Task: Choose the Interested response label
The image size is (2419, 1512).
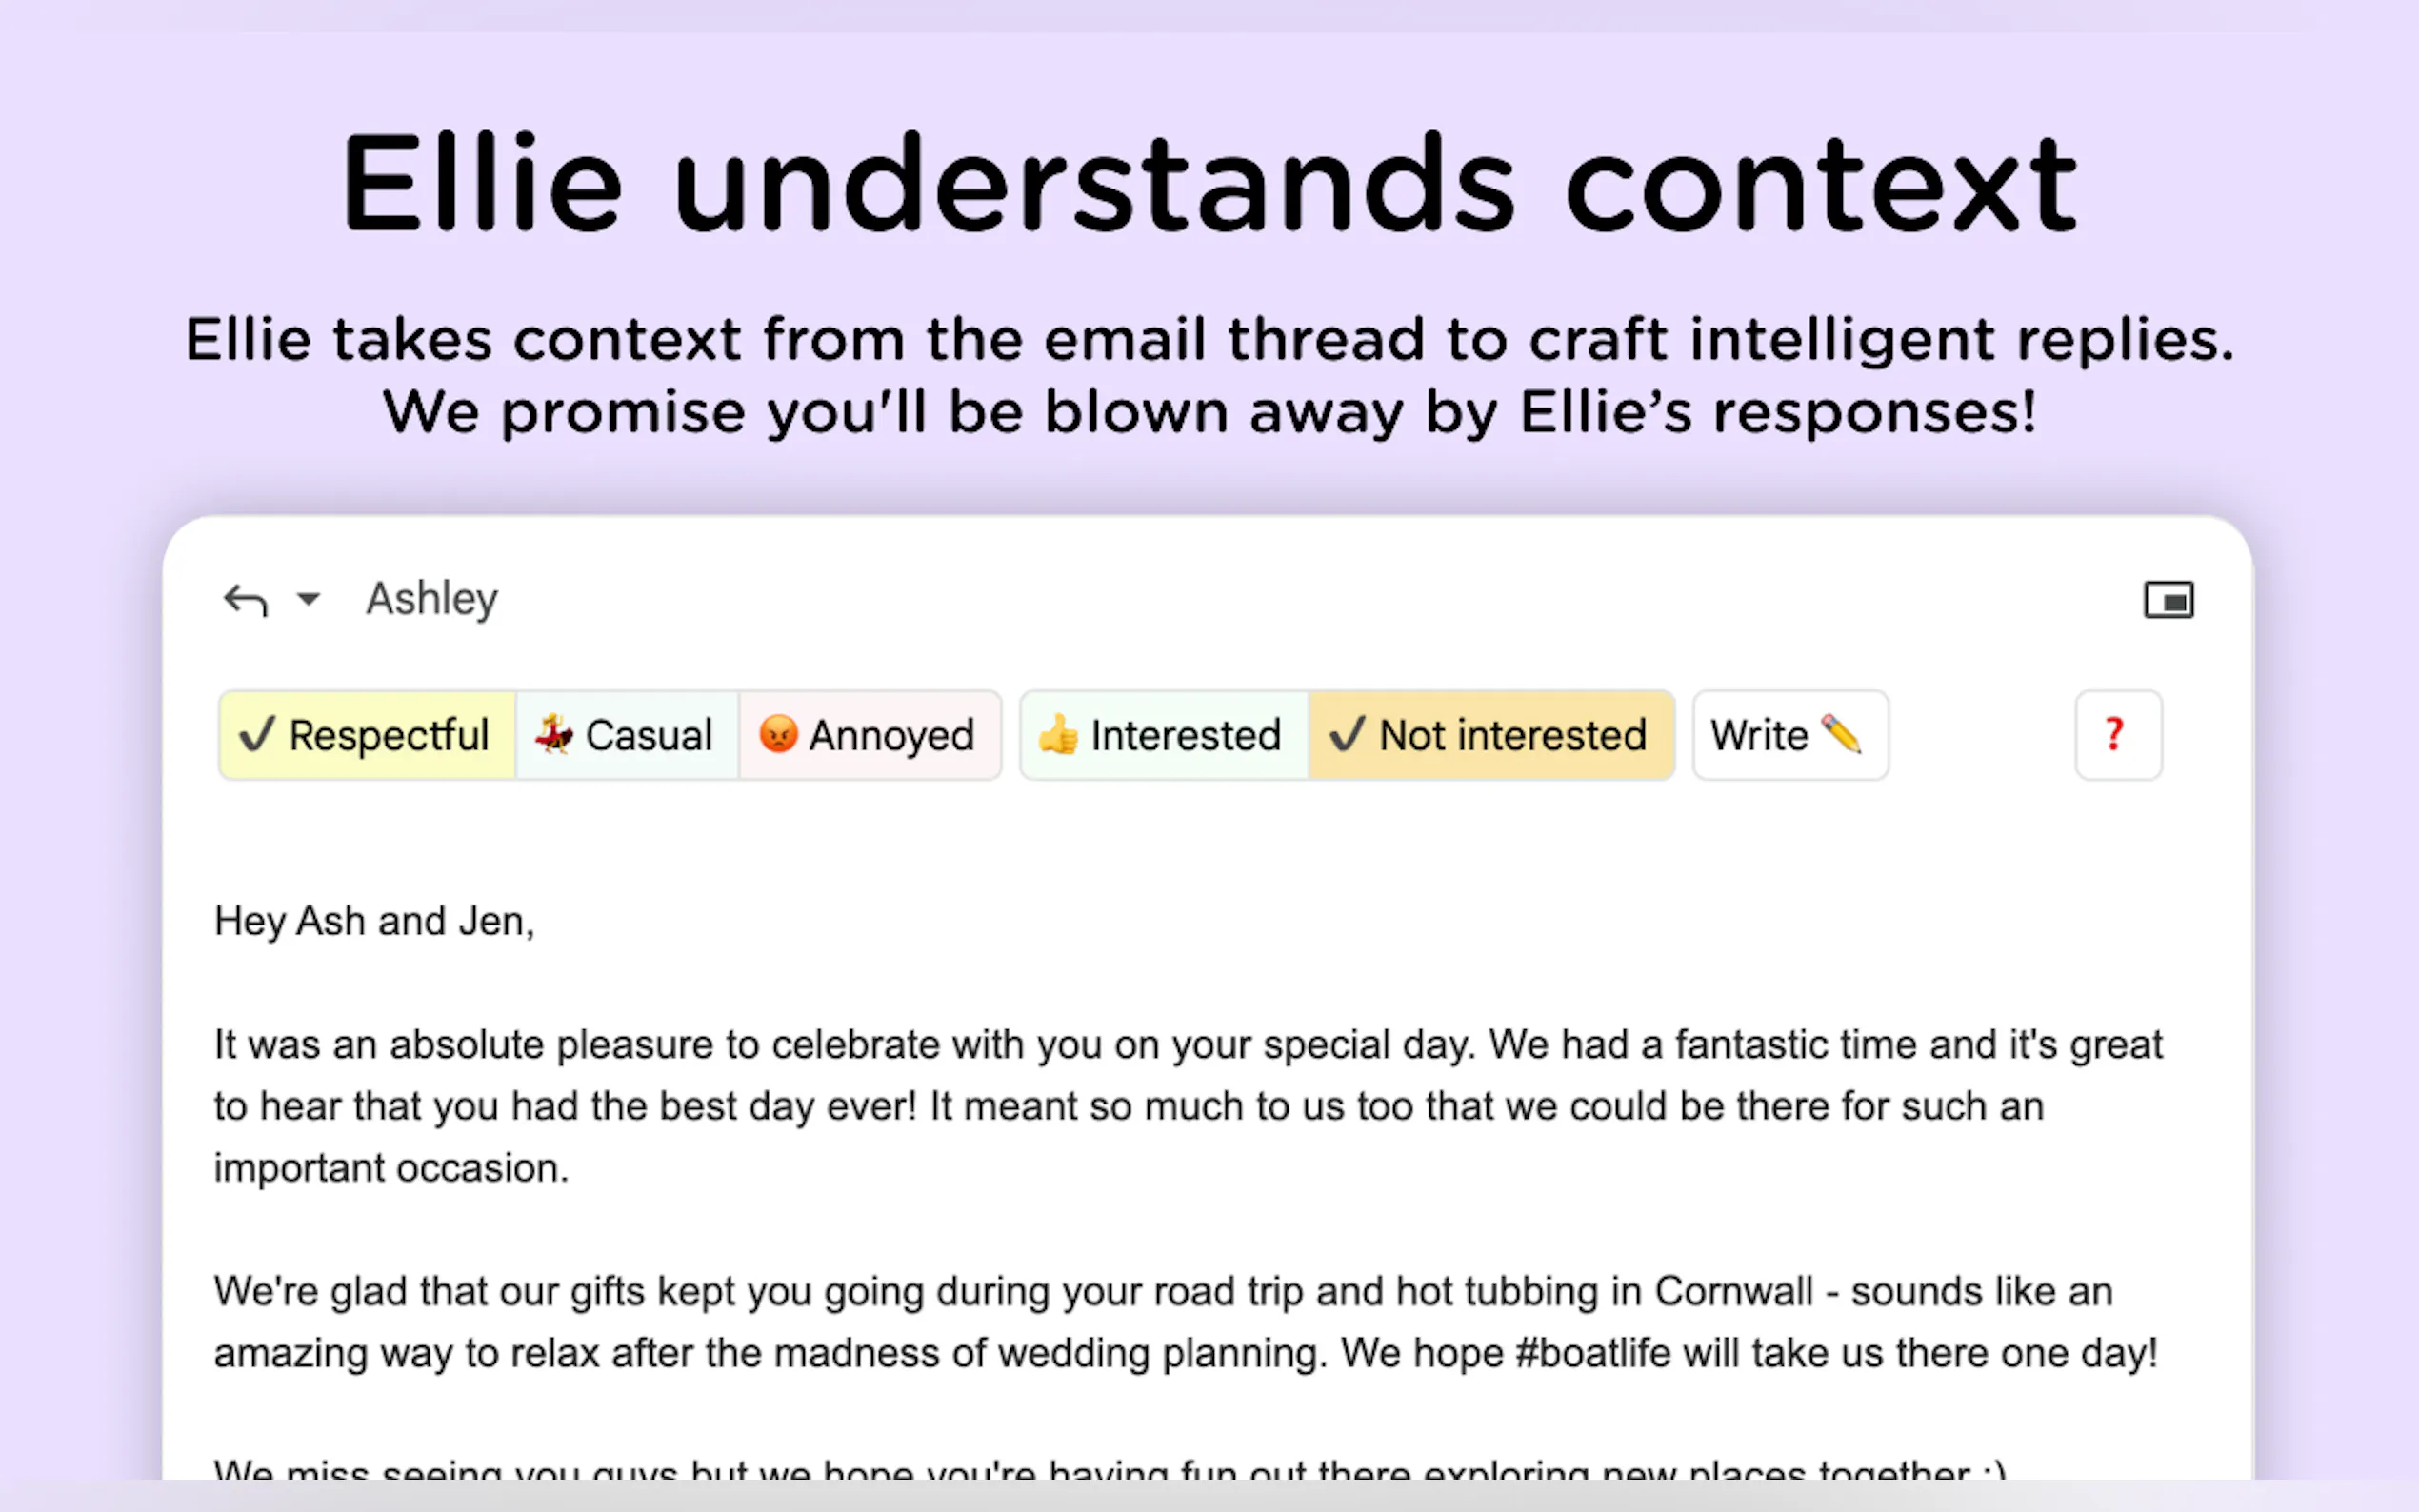Action: (x=1185, y=735)
